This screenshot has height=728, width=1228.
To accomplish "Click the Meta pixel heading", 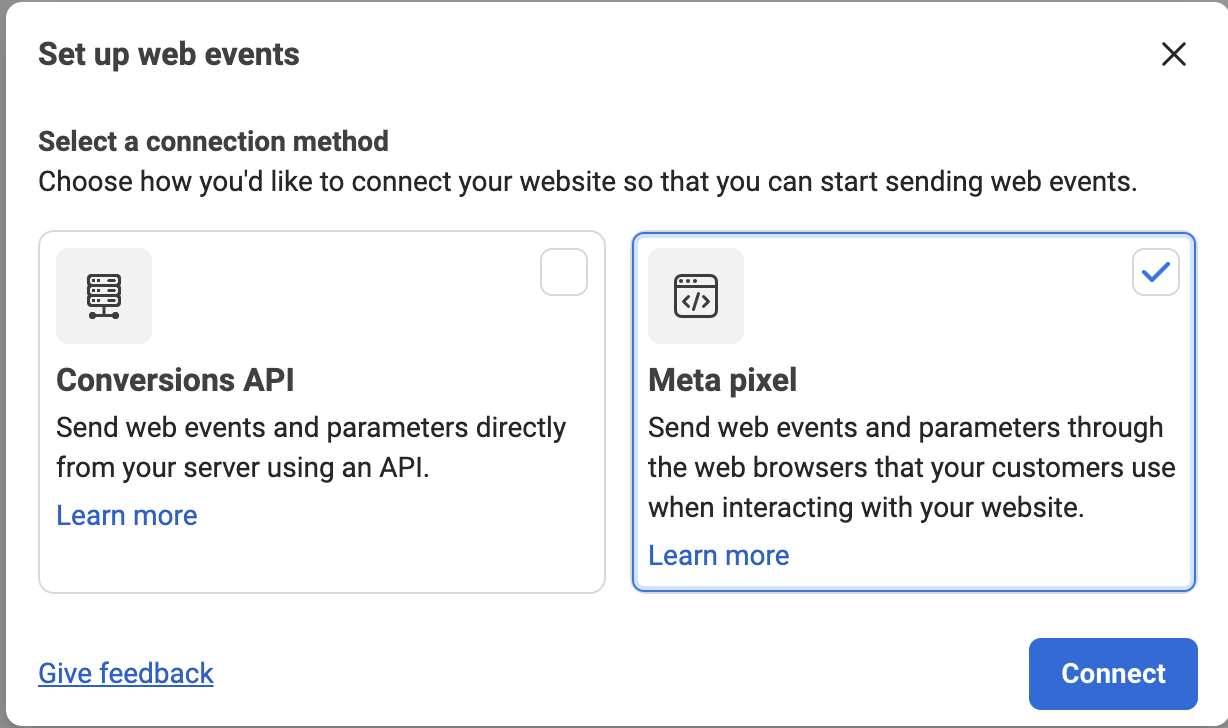I will (x=723, y=380).
